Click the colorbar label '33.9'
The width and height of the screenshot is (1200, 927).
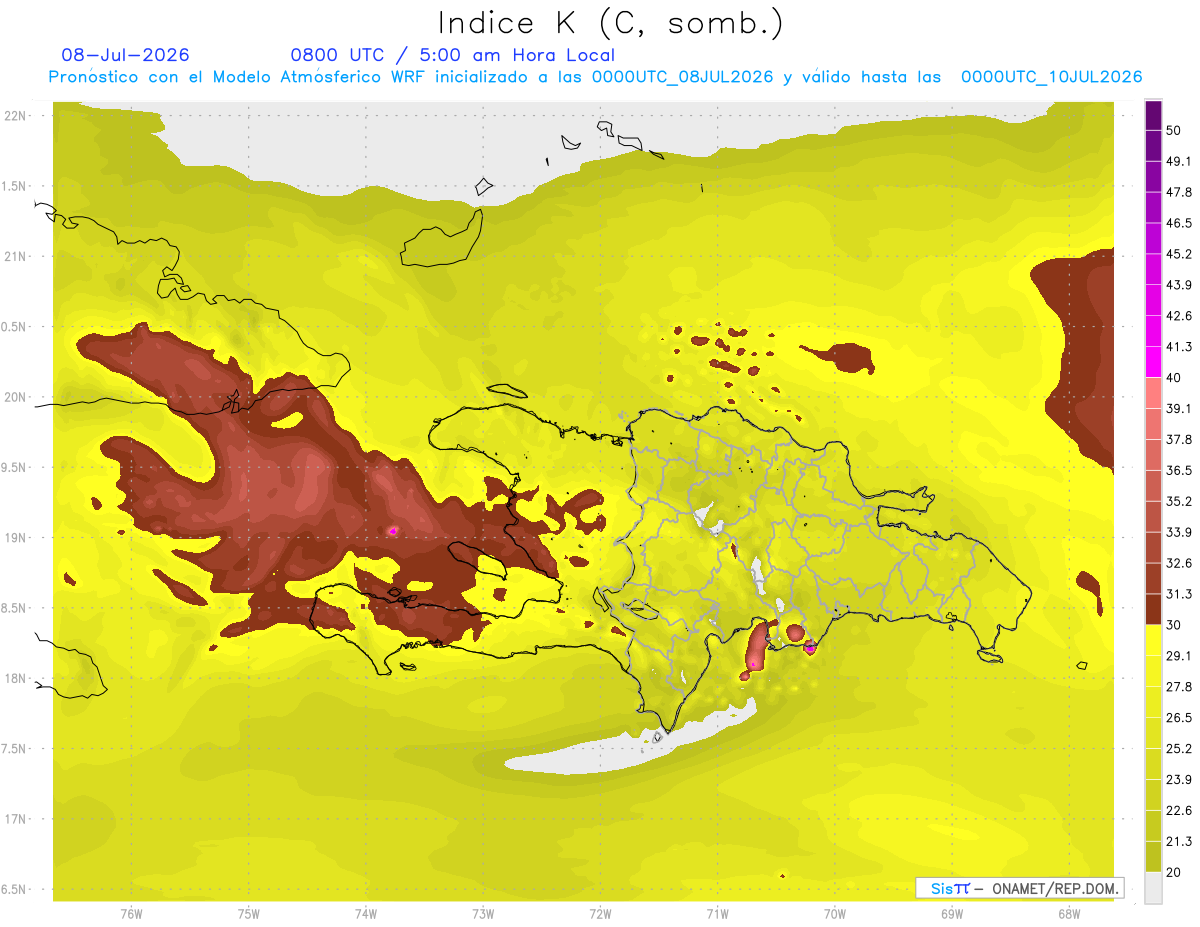click(1179, 532)
